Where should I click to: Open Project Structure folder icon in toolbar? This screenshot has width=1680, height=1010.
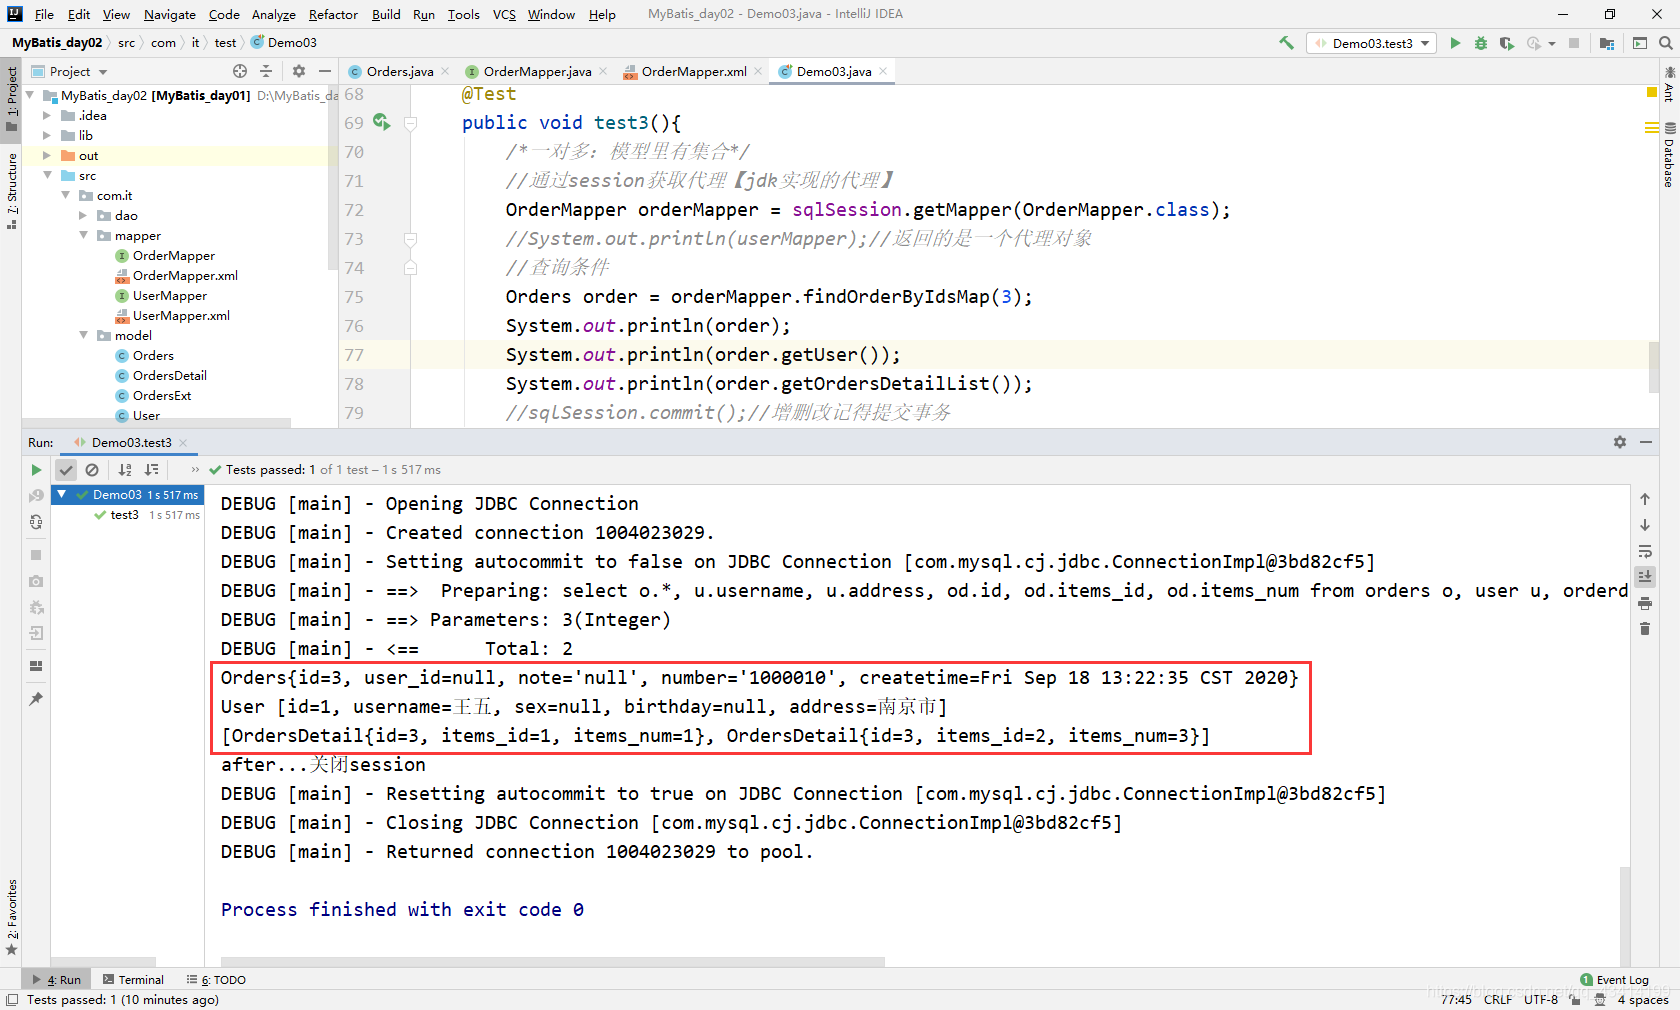1607,43
